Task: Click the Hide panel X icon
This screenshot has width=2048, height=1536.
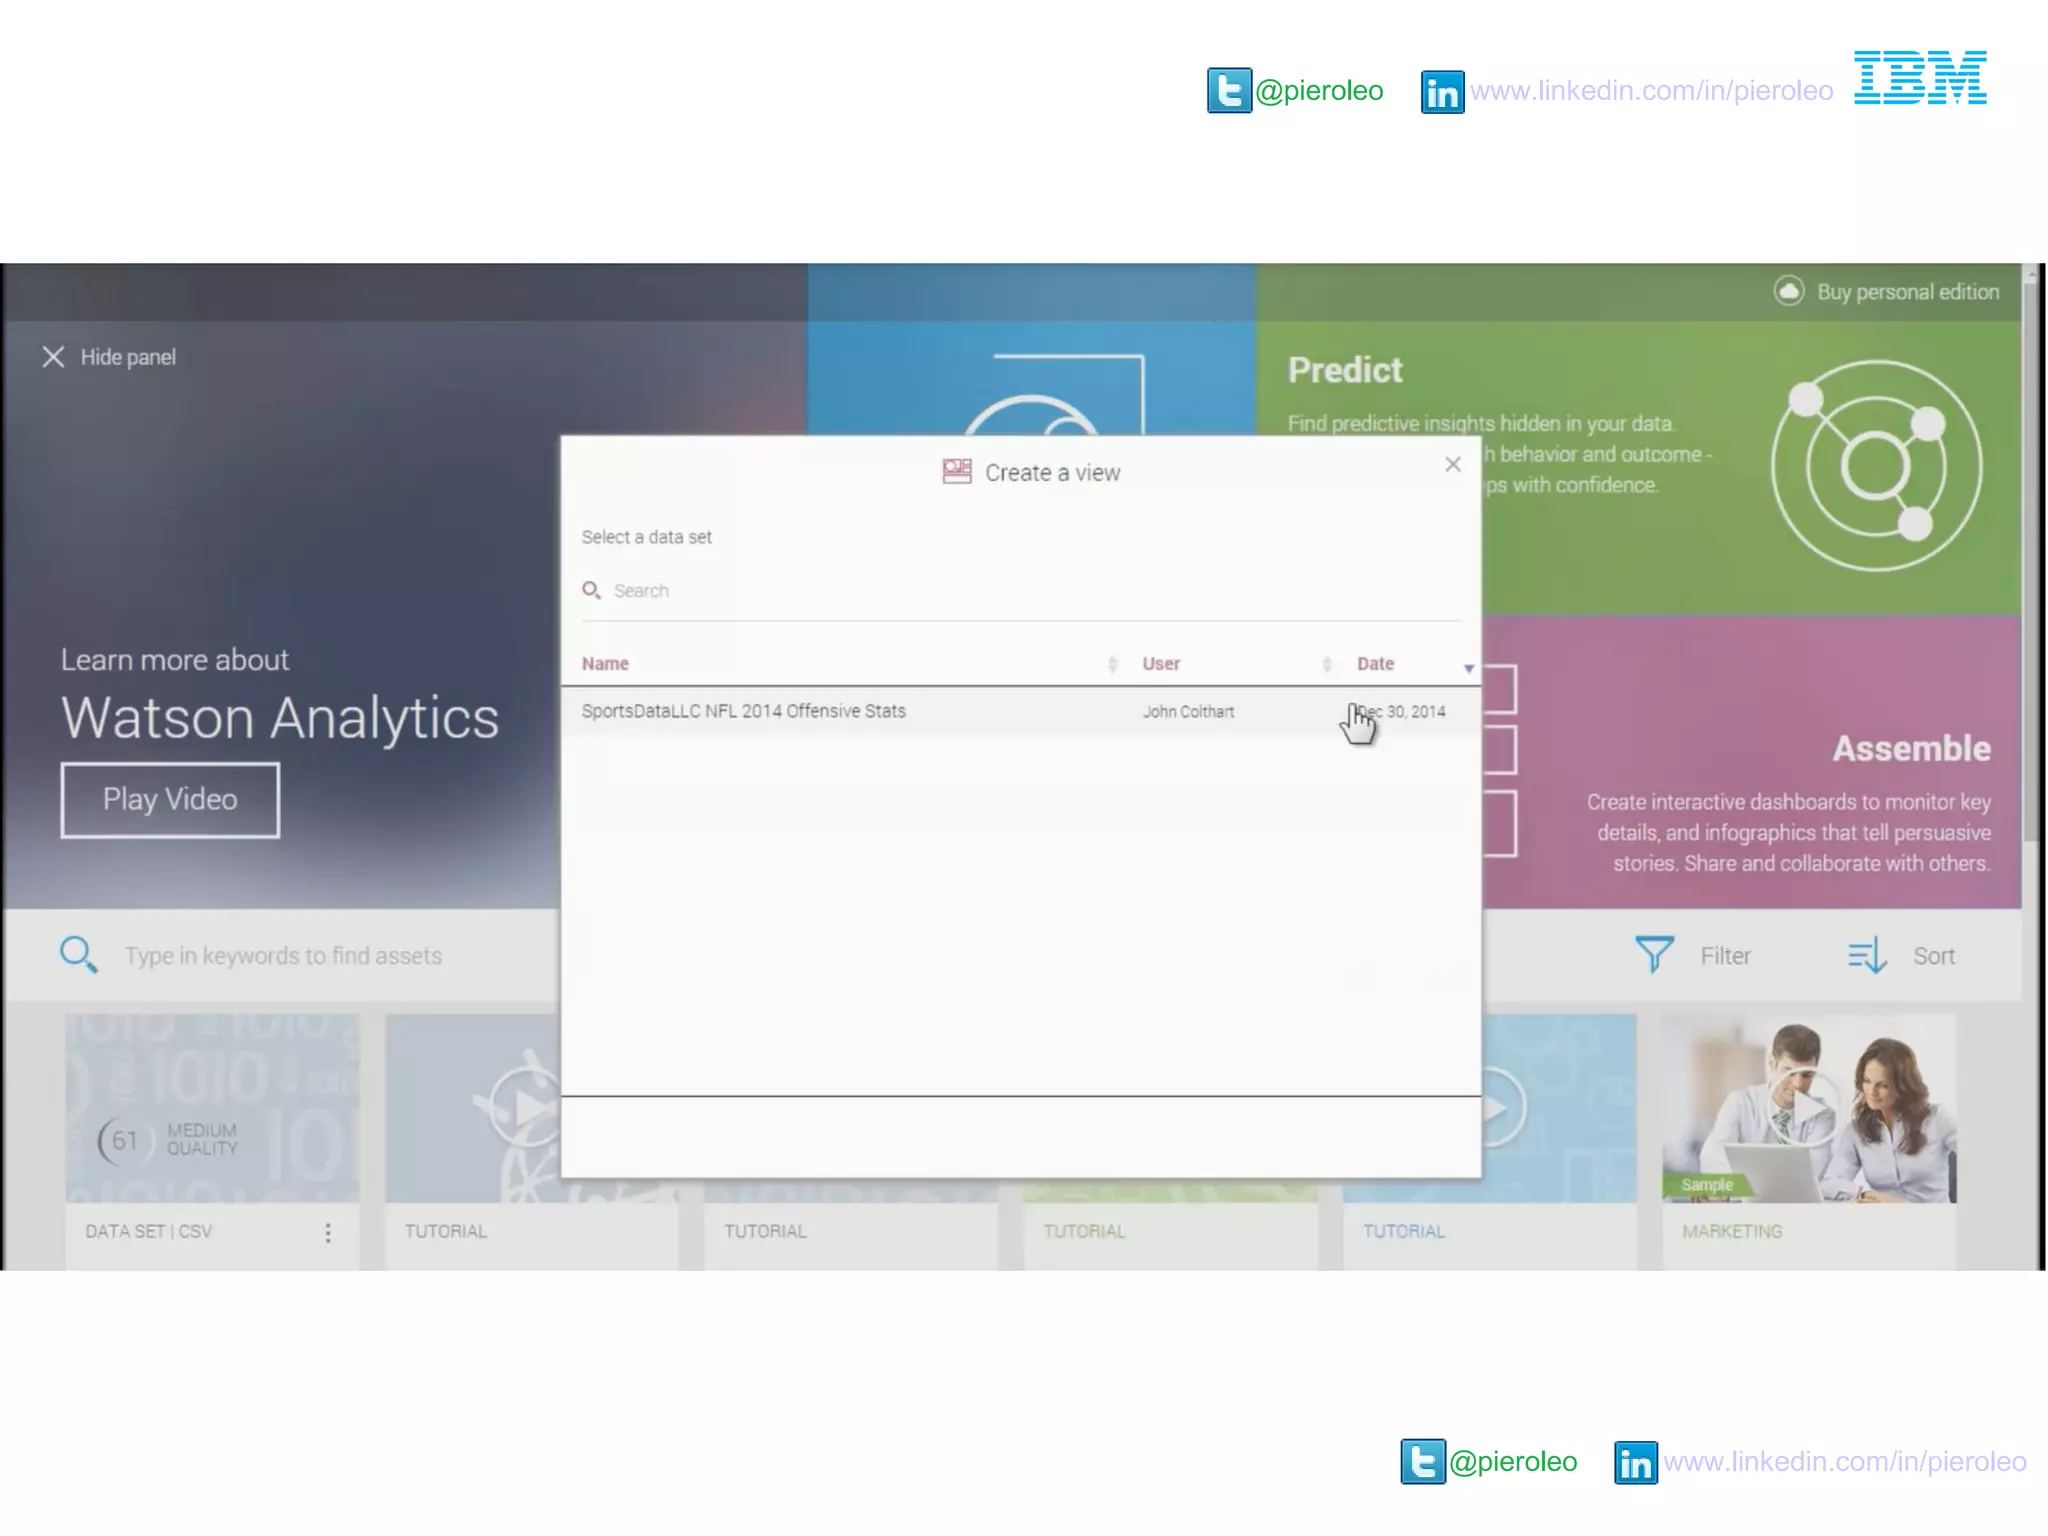Action: click(53, 357)
